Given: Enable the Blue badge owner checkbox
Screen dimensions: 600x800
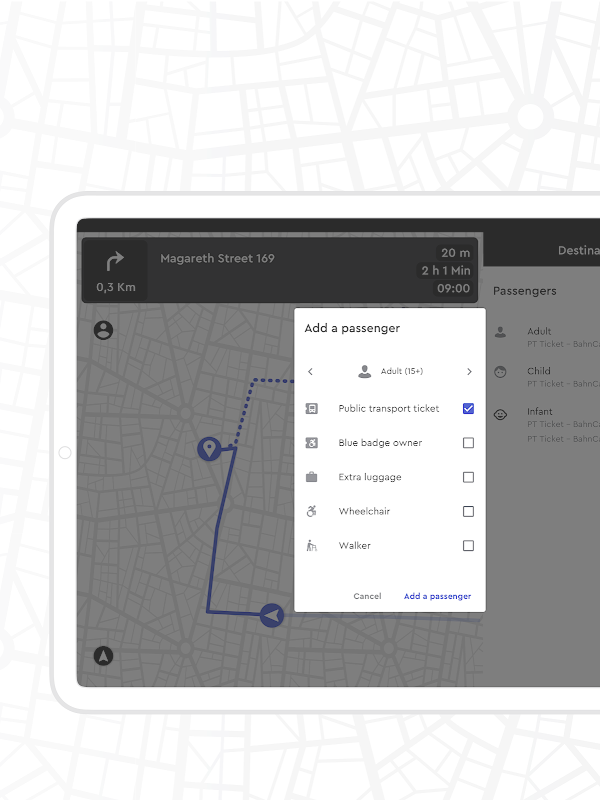Looking at the screenshot, I should click(468, 443).
